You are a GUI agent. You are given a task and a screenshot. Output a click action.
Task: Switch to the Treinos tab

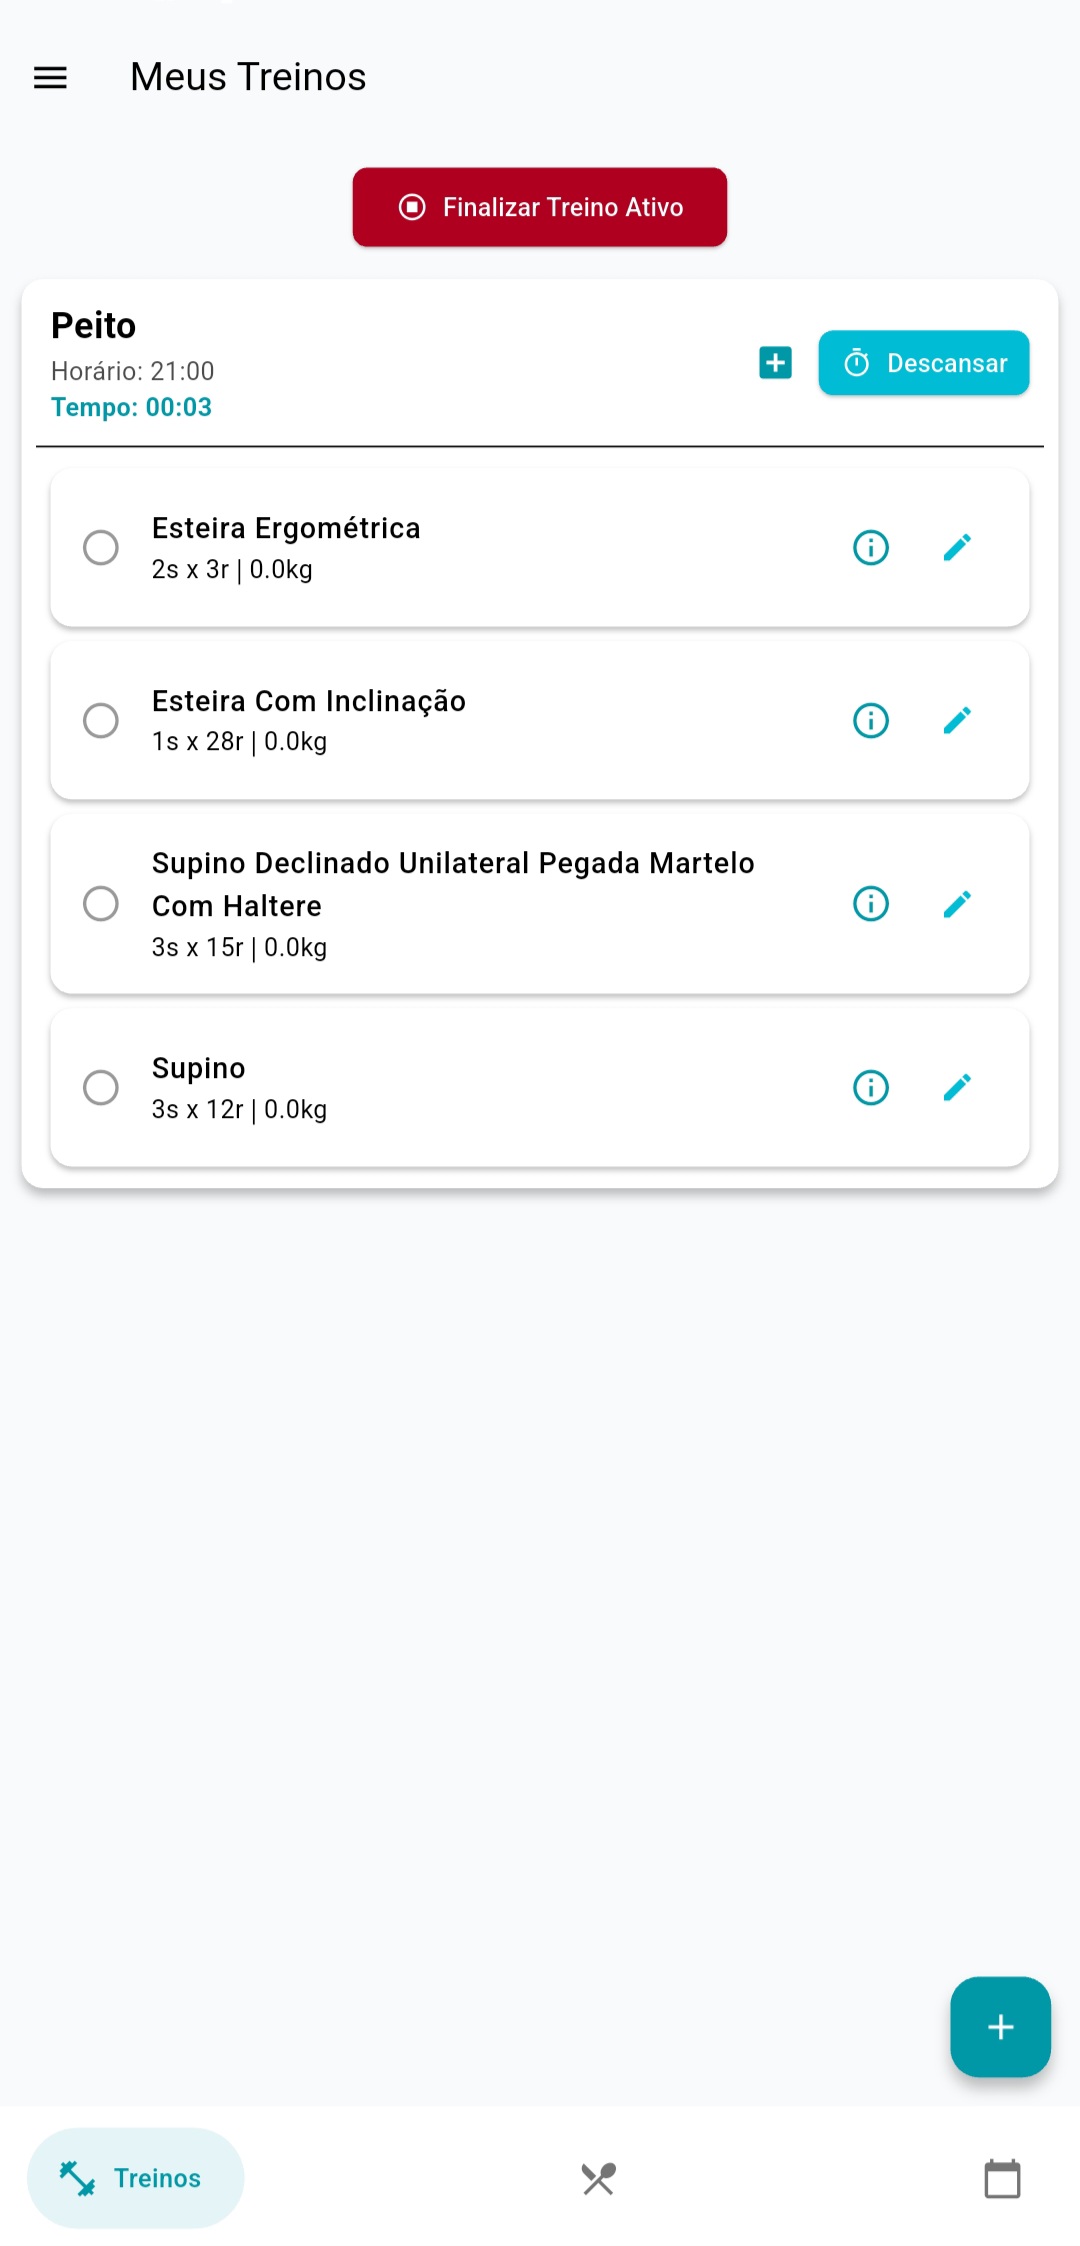135,2178
